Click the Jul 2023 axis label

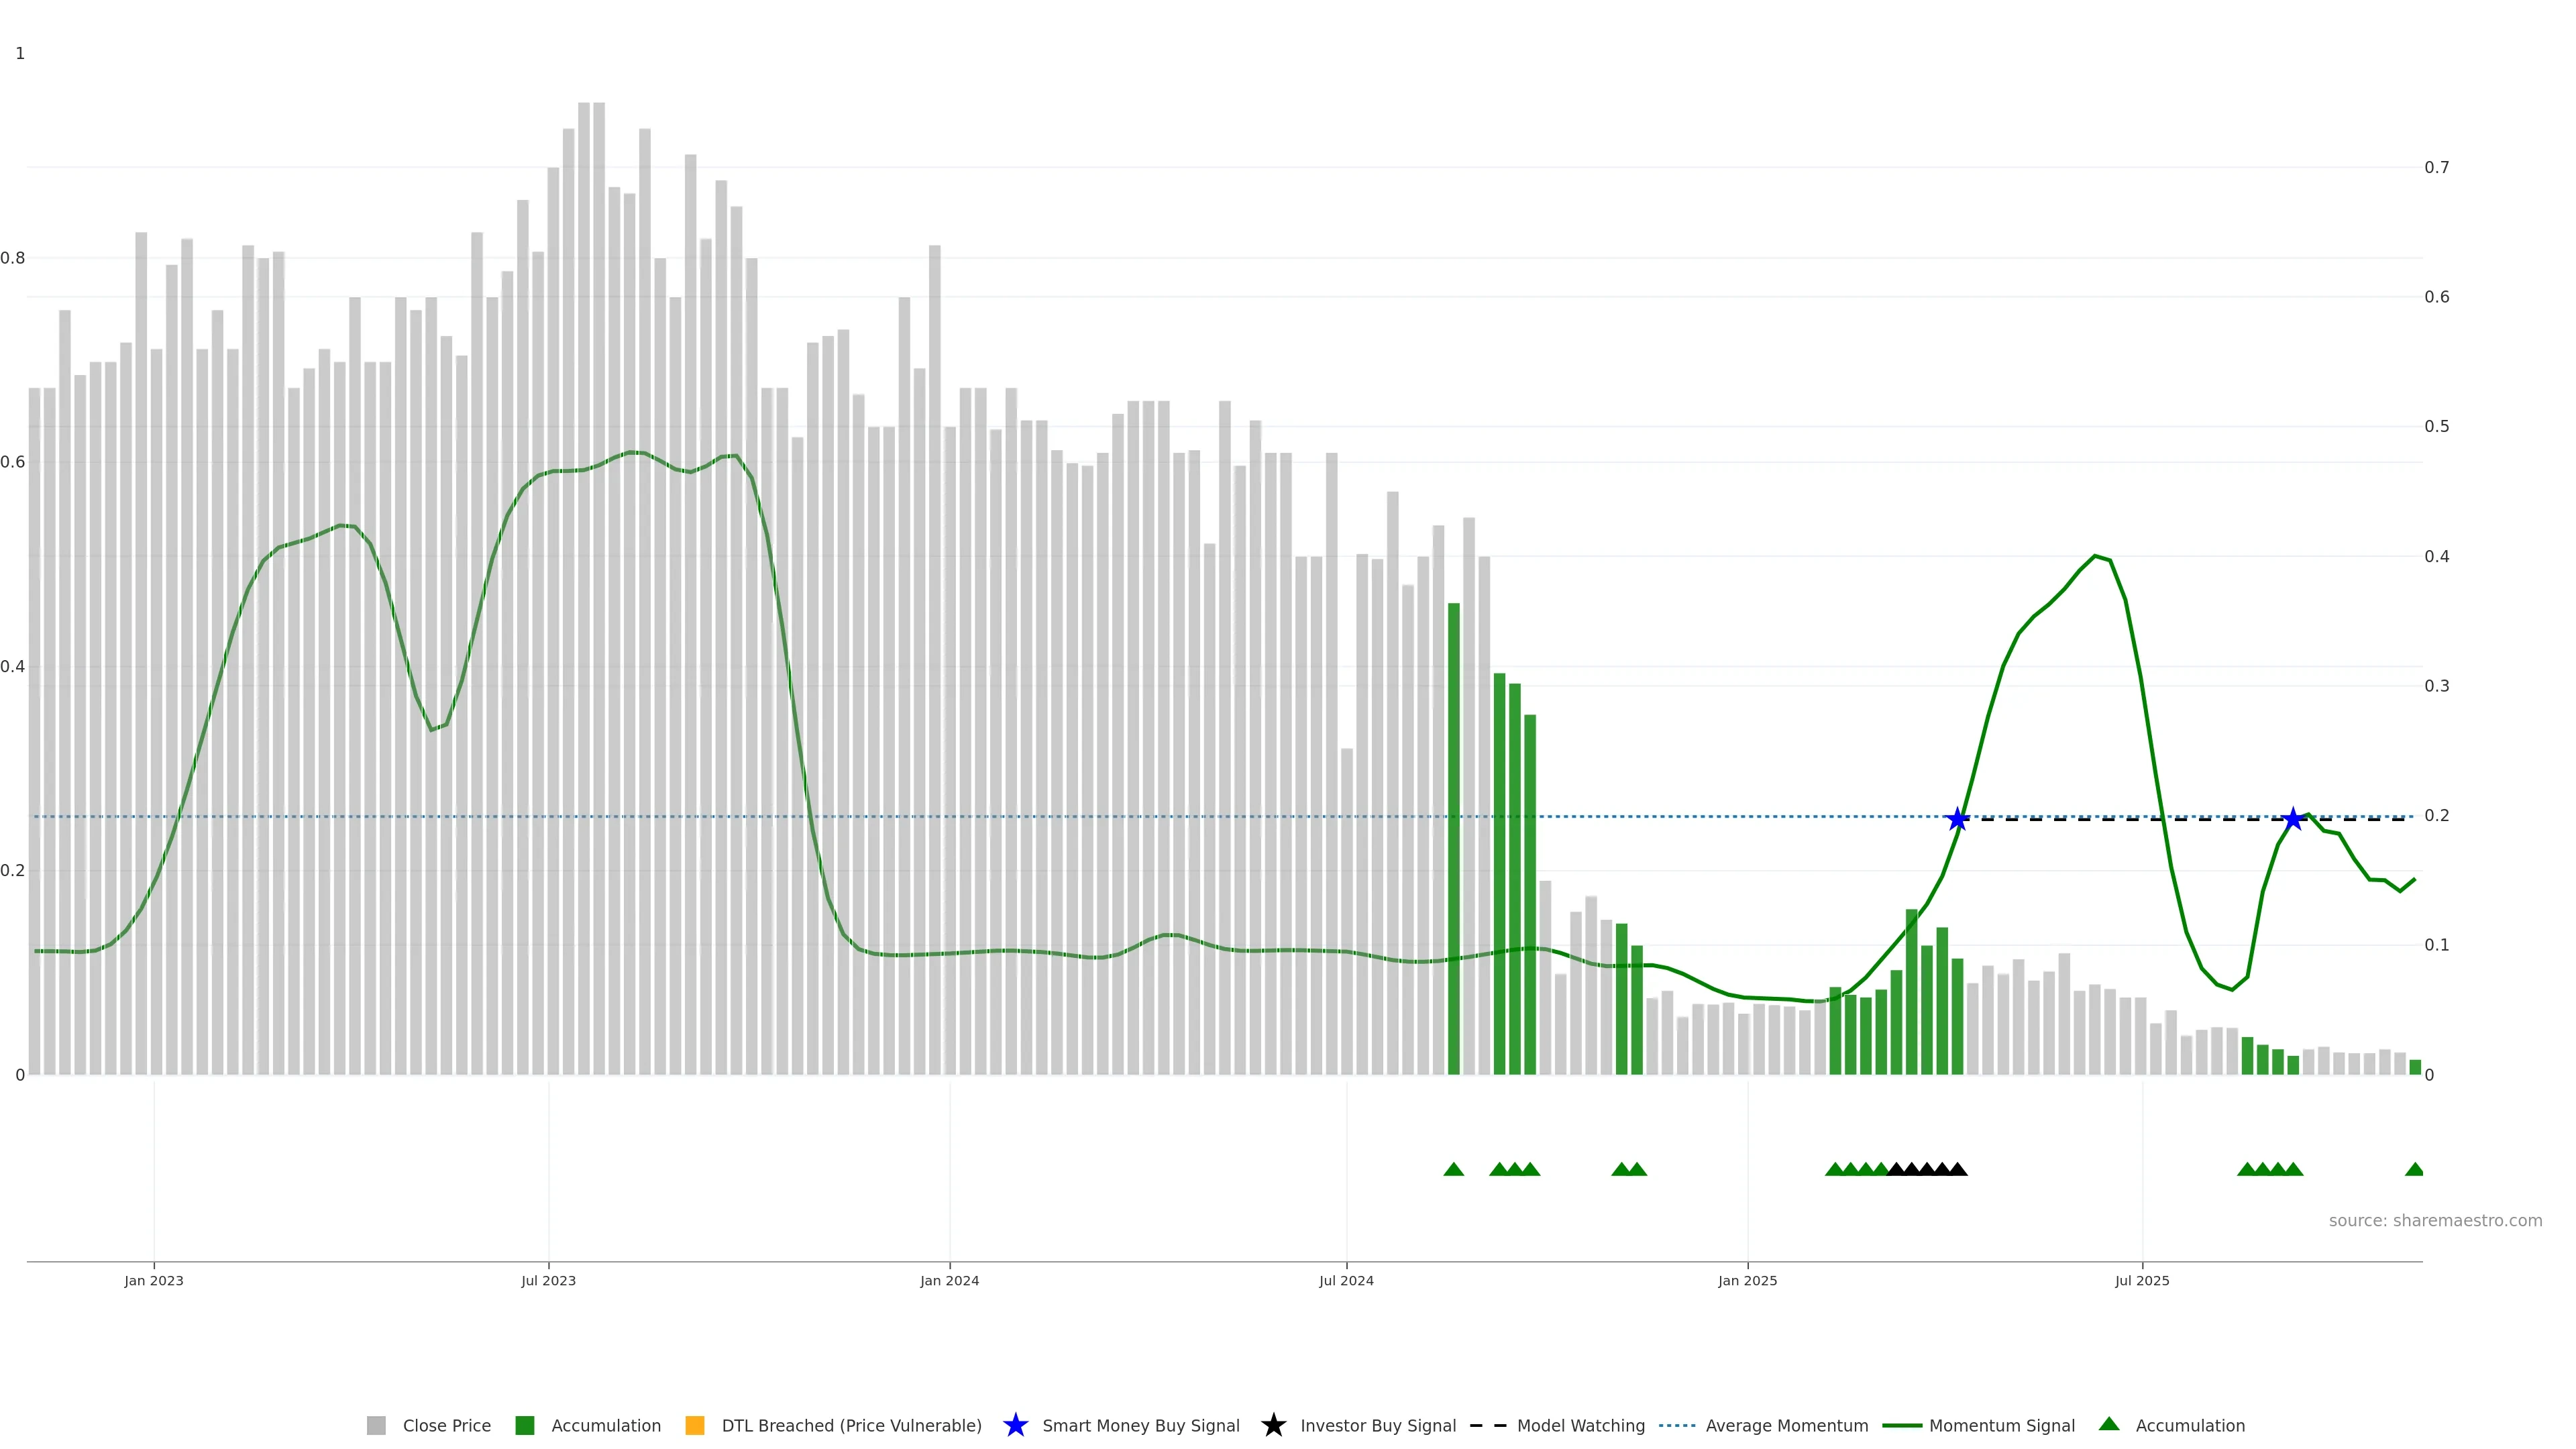tap(548, 1281)
